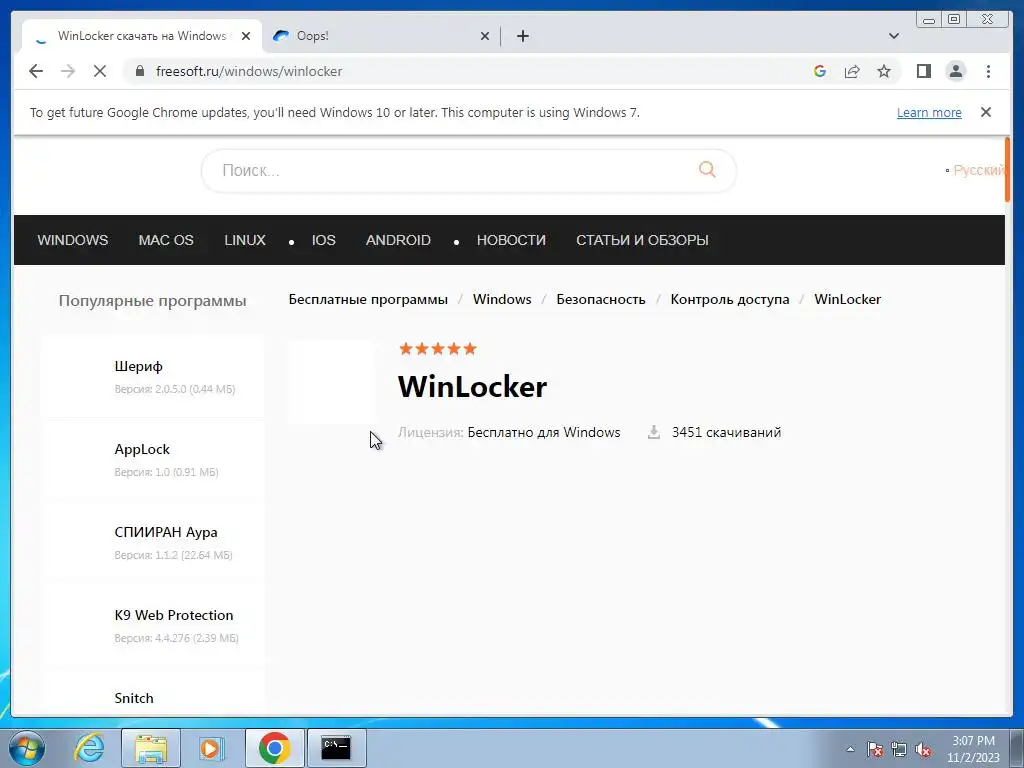1024x768 pixels.
Task: Open Windows Media Player from taskbar
Action: tap(211, 748)
